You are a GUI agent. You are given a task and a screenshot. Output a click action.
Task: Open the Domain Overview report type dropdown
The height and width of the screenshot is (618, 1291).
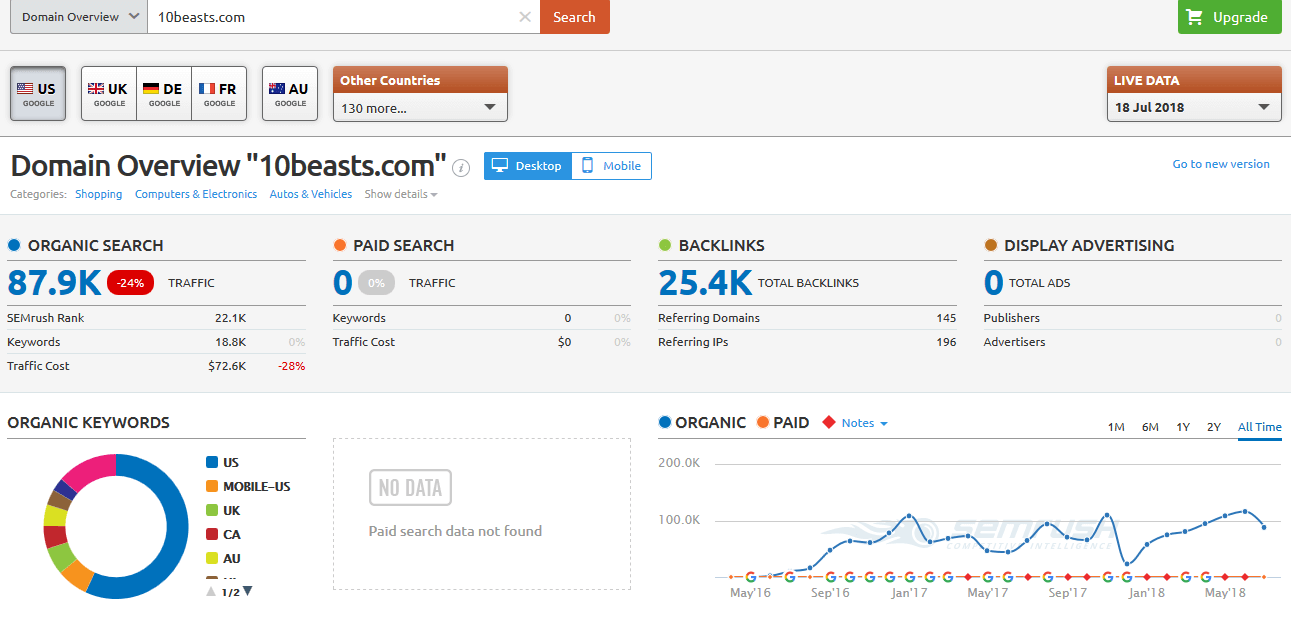tap(79, 17)
